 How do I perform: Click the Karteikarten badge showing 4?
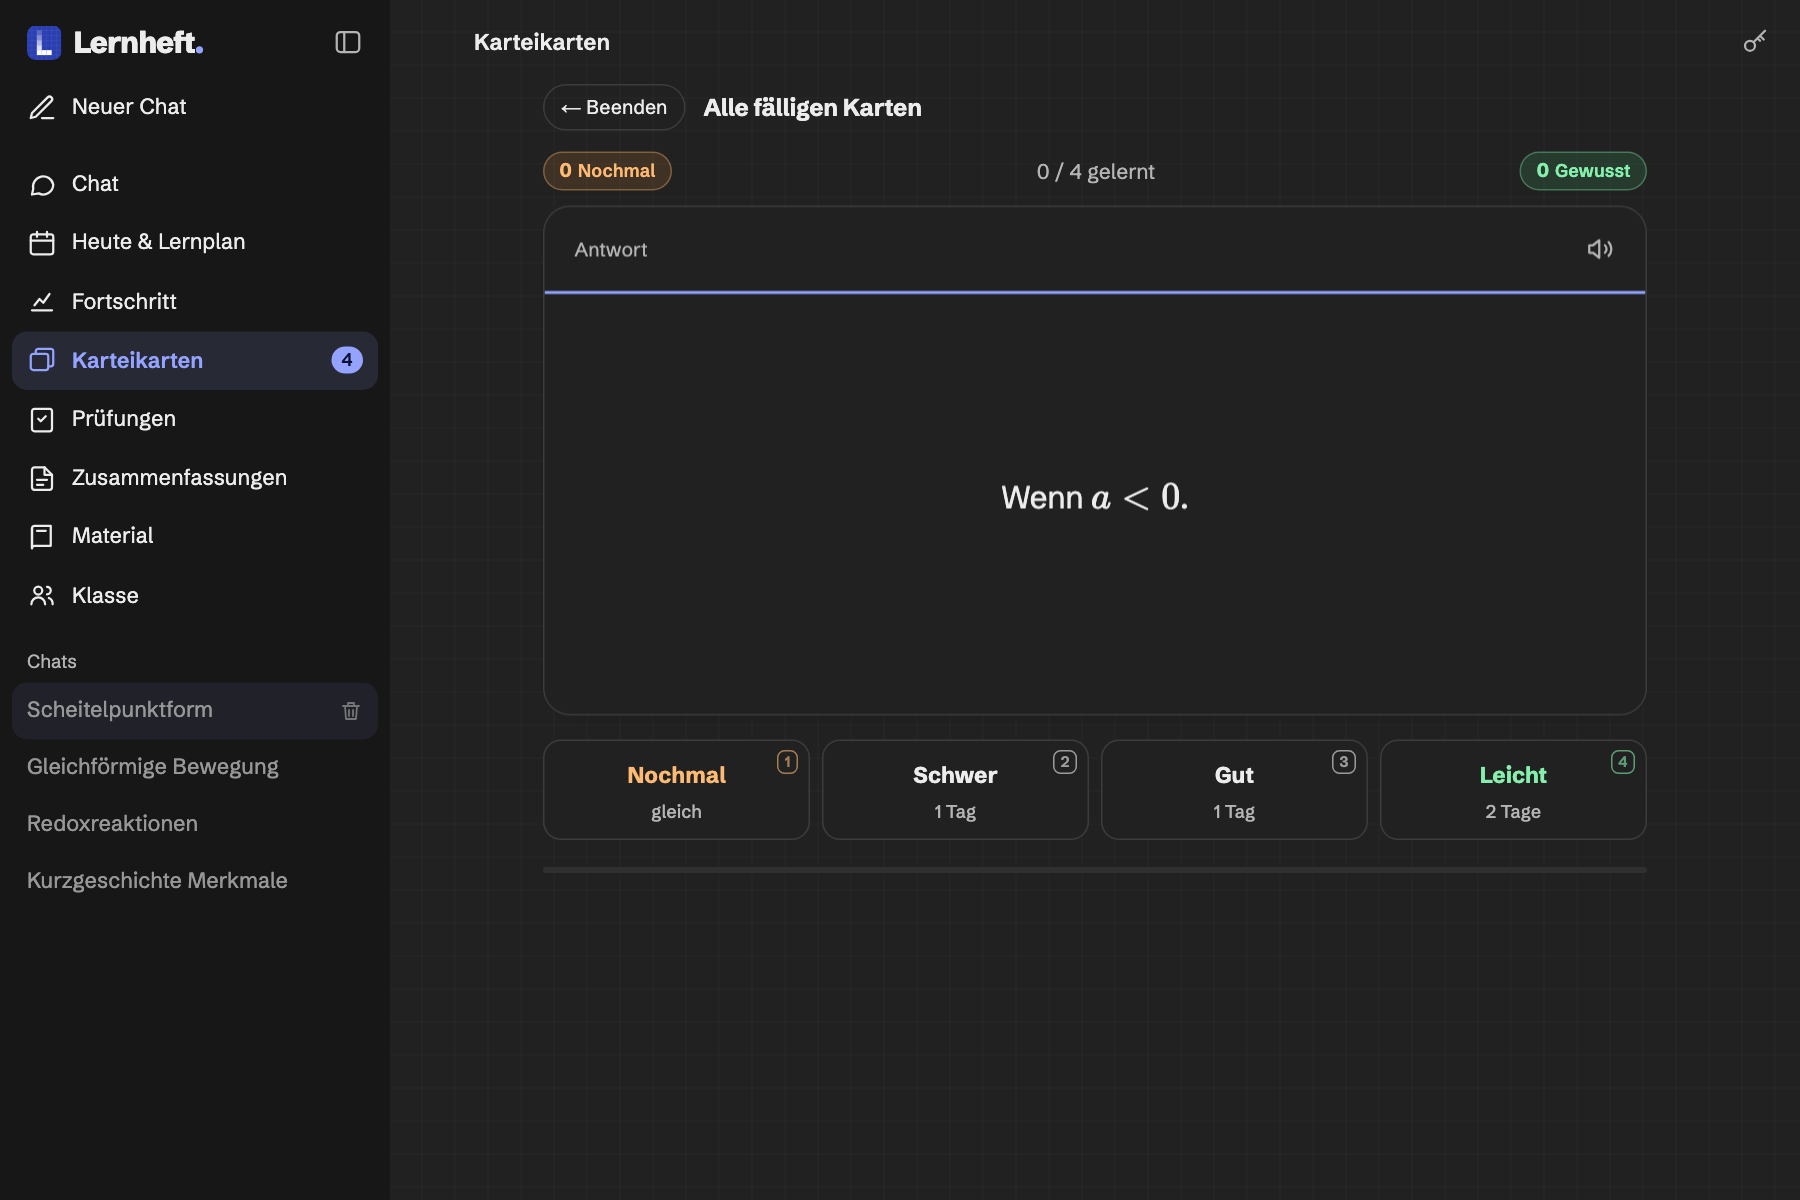click(347, 360)
